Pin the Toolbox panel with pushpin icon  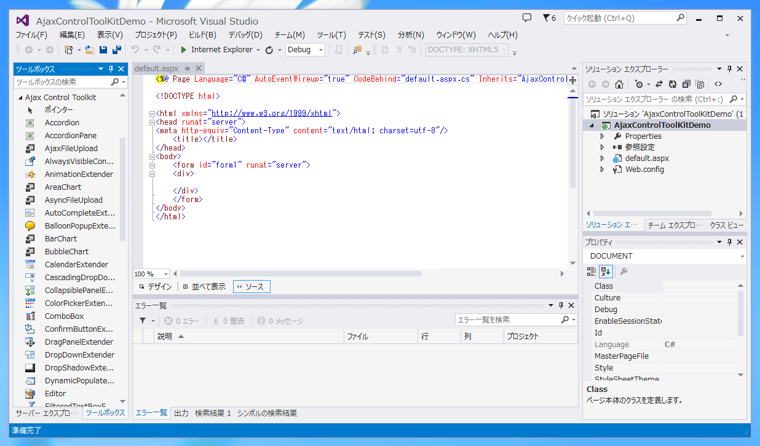click(x=111, y=69)
